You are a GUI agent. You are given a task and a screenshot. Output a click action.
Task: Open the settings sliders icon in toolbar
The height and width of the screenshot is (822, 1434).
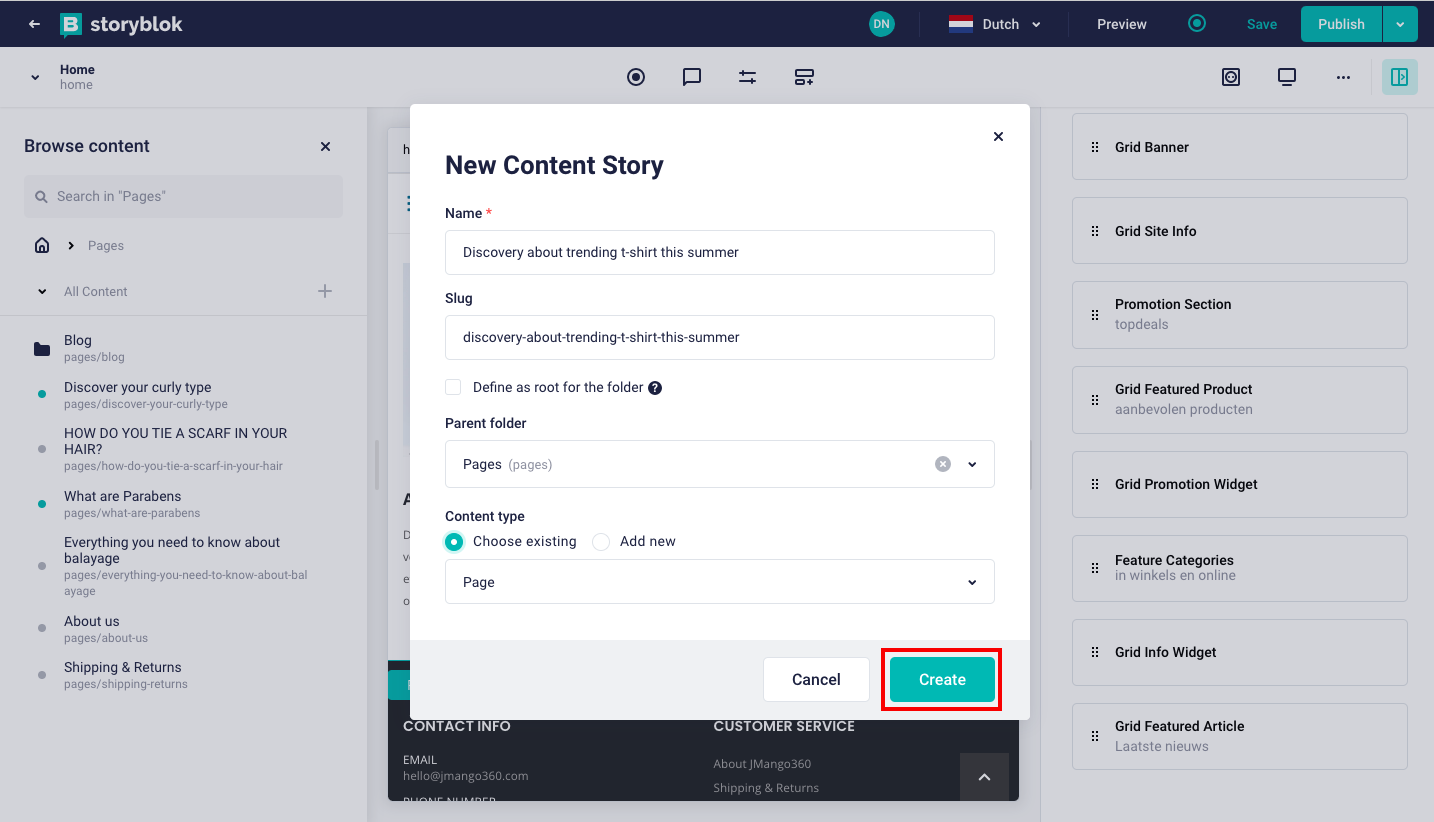[747, 77]
